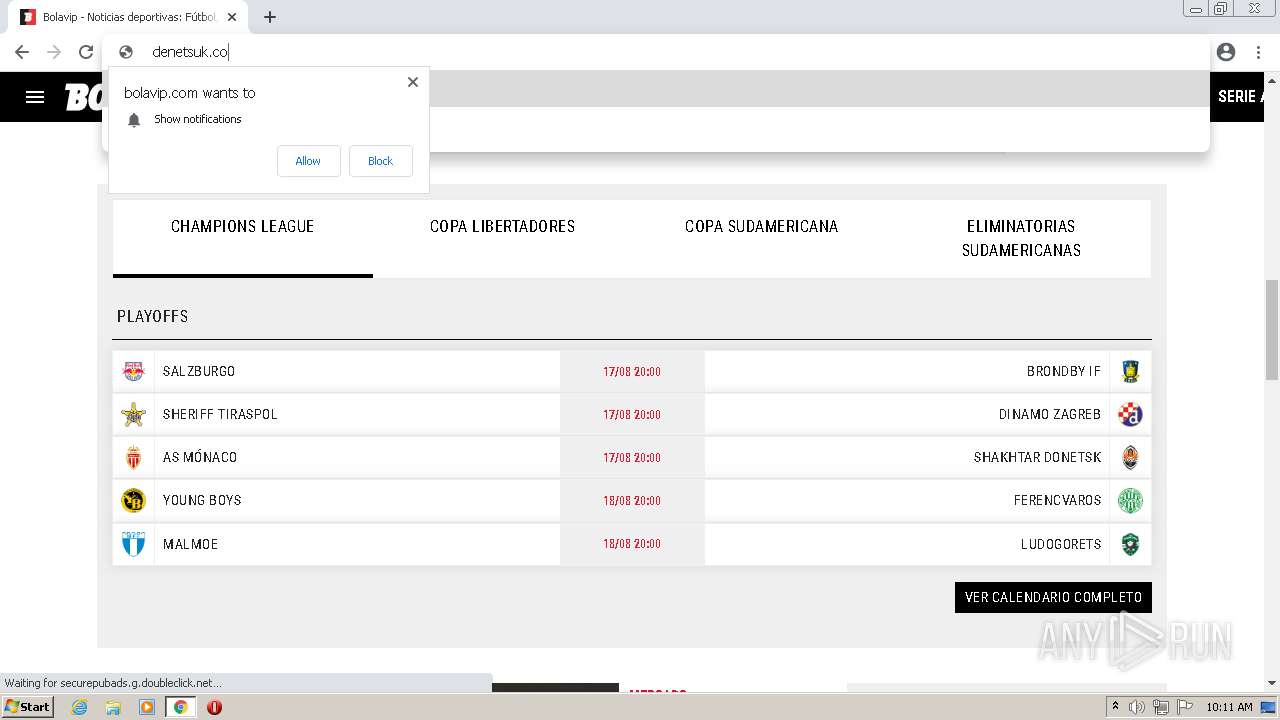Image resolution: width=1280 pixels, height=720 pixels.
Task: Open the hamburger site menu
Action: click(35, 97)
